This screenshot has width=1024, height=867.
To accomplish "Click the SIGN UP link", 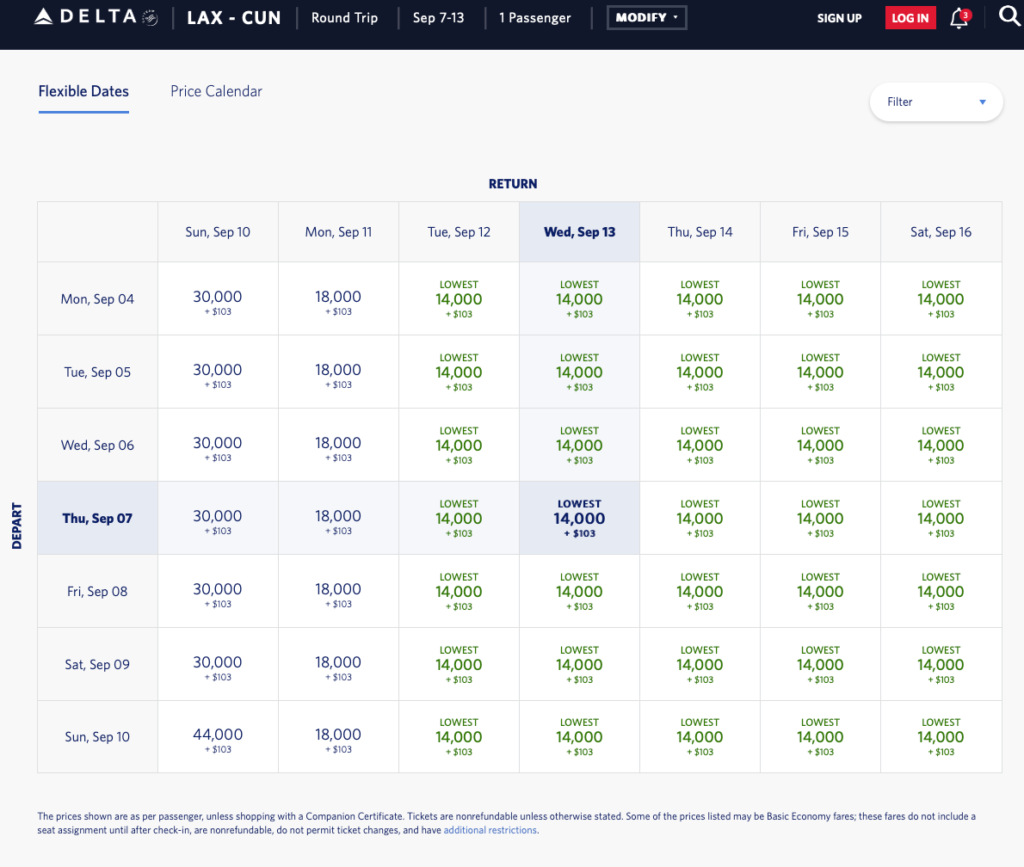I will point(839,18).
